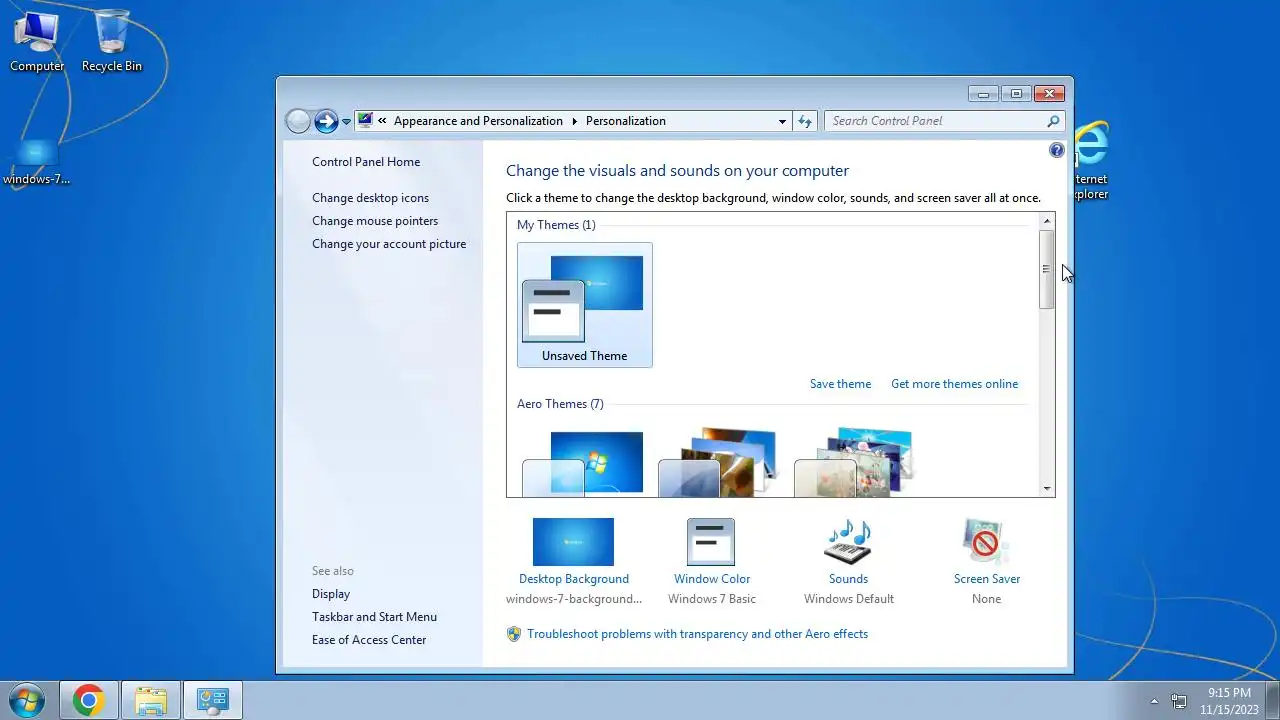
Task: Click the Forward navigation arrow
Action: (x=326, y=121)
